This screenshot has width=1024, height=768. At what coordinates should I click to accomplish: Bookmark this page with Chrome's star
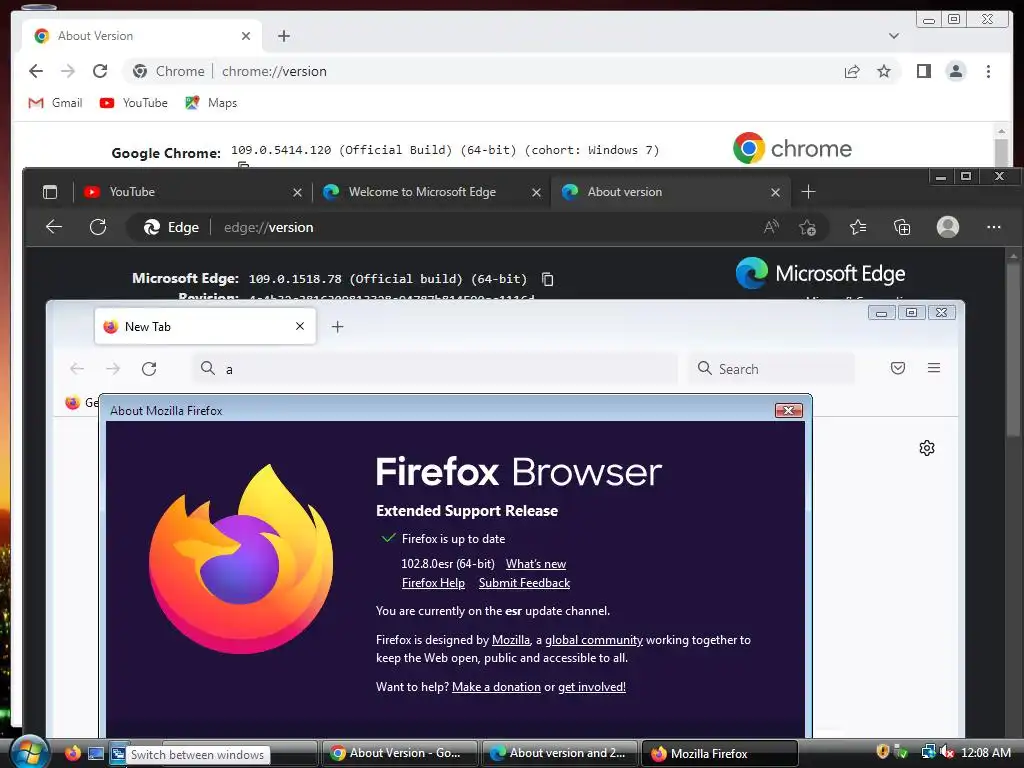point(884,71)
